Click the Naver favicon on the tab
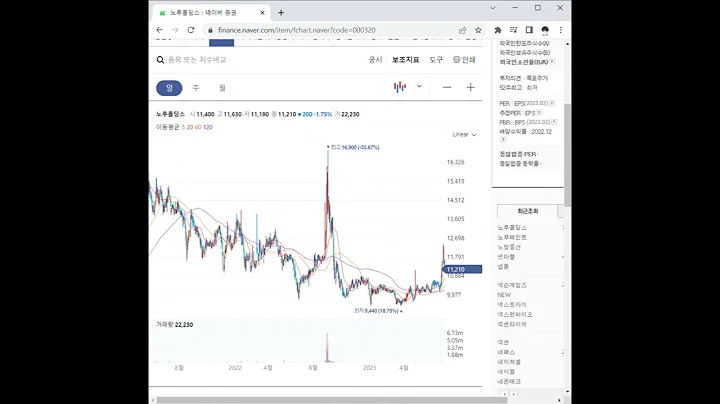This screenshot has width=720, height=404. pos(162,13)
